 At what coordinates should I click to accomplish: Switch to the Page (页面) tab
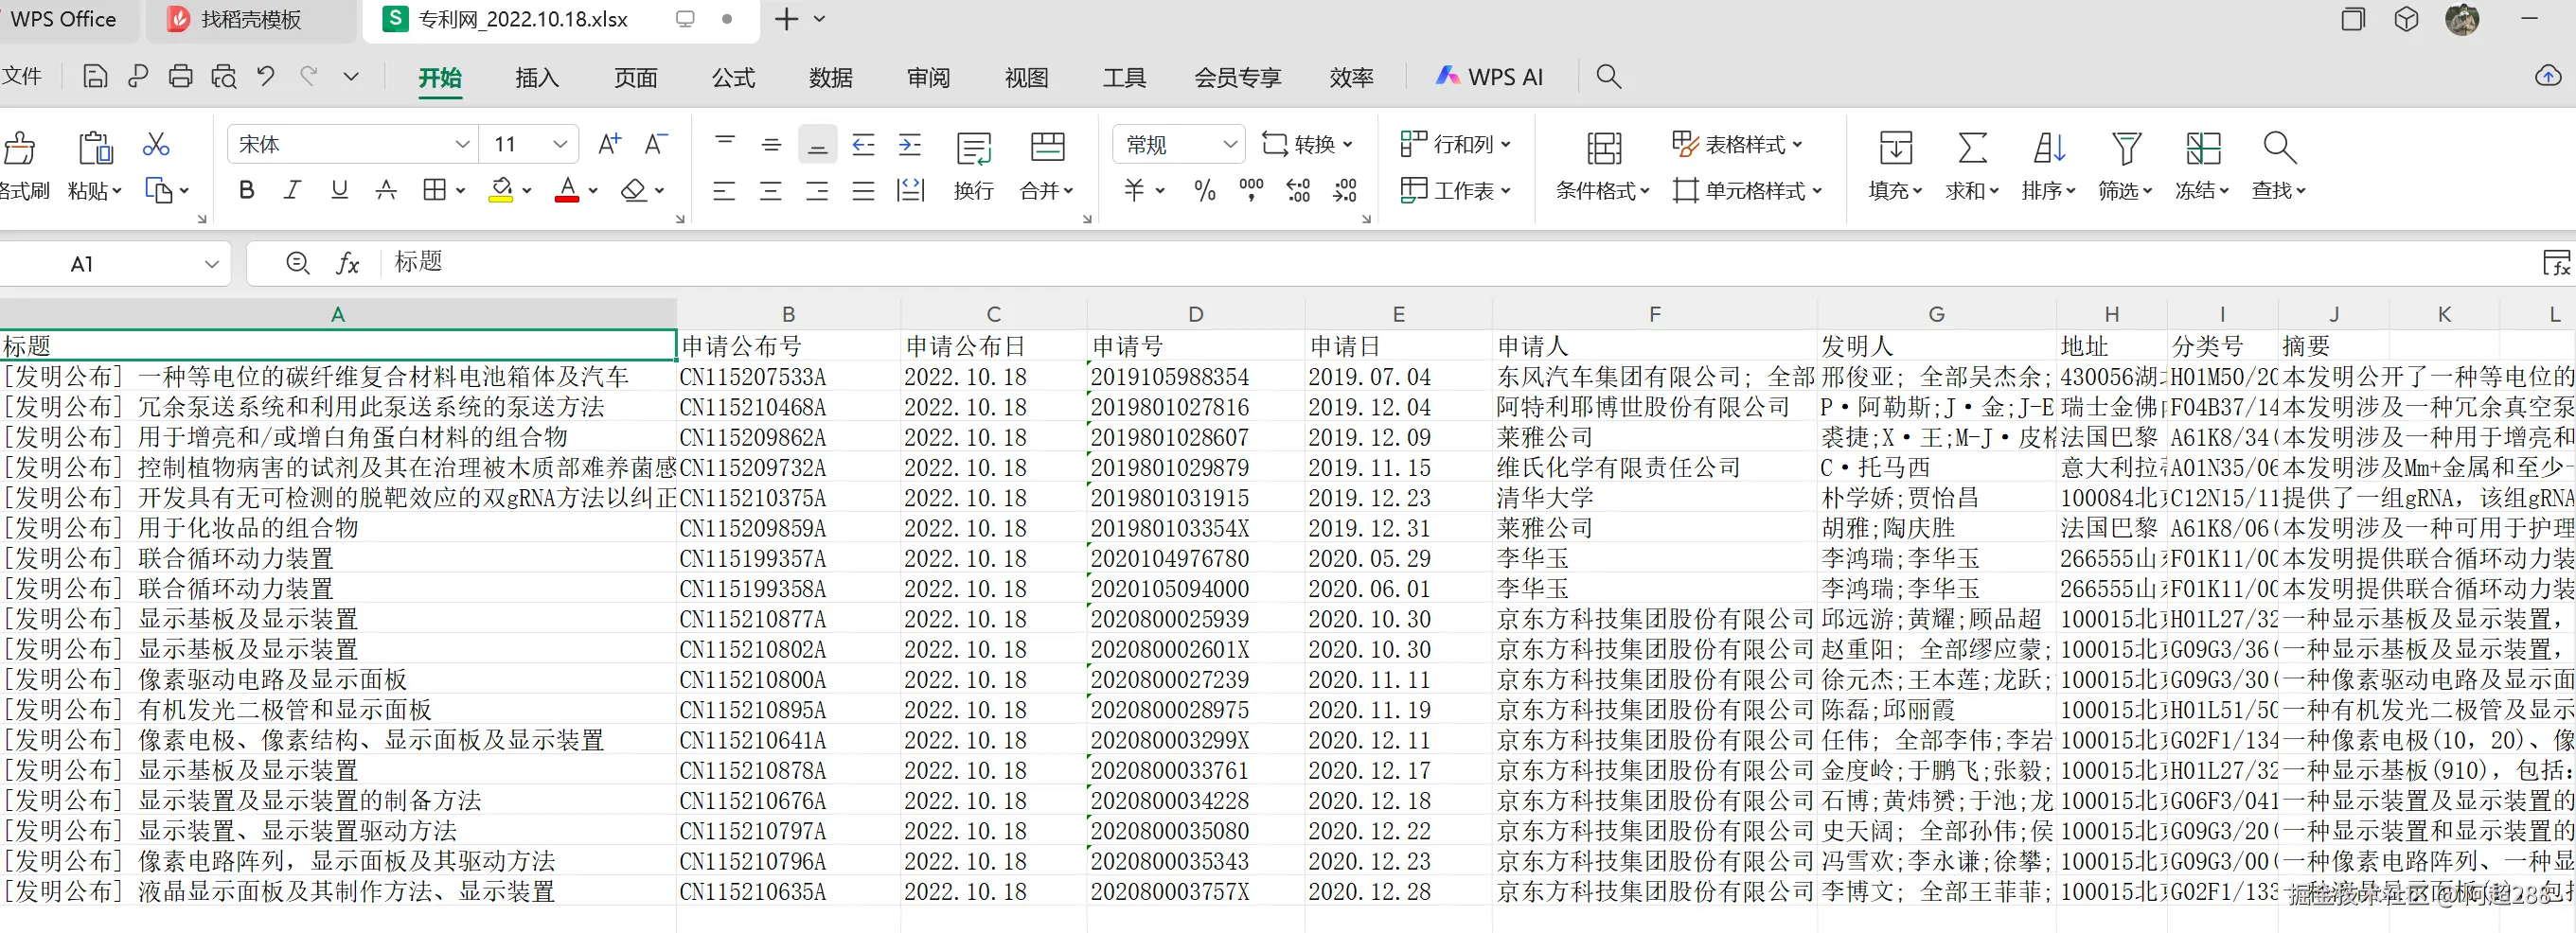636,77
